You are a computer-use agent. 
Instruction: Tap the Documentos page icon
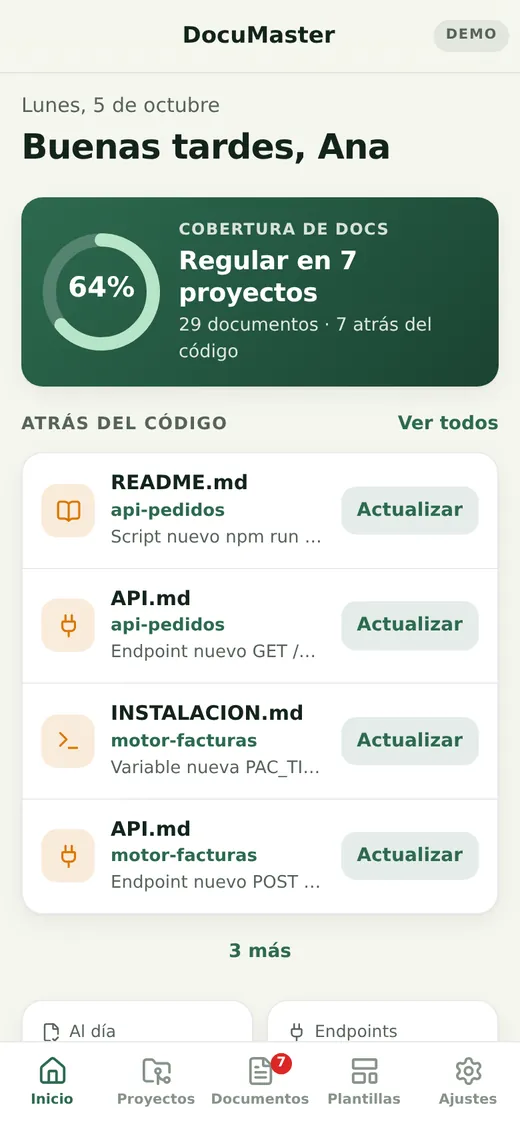click(260, 1071)
